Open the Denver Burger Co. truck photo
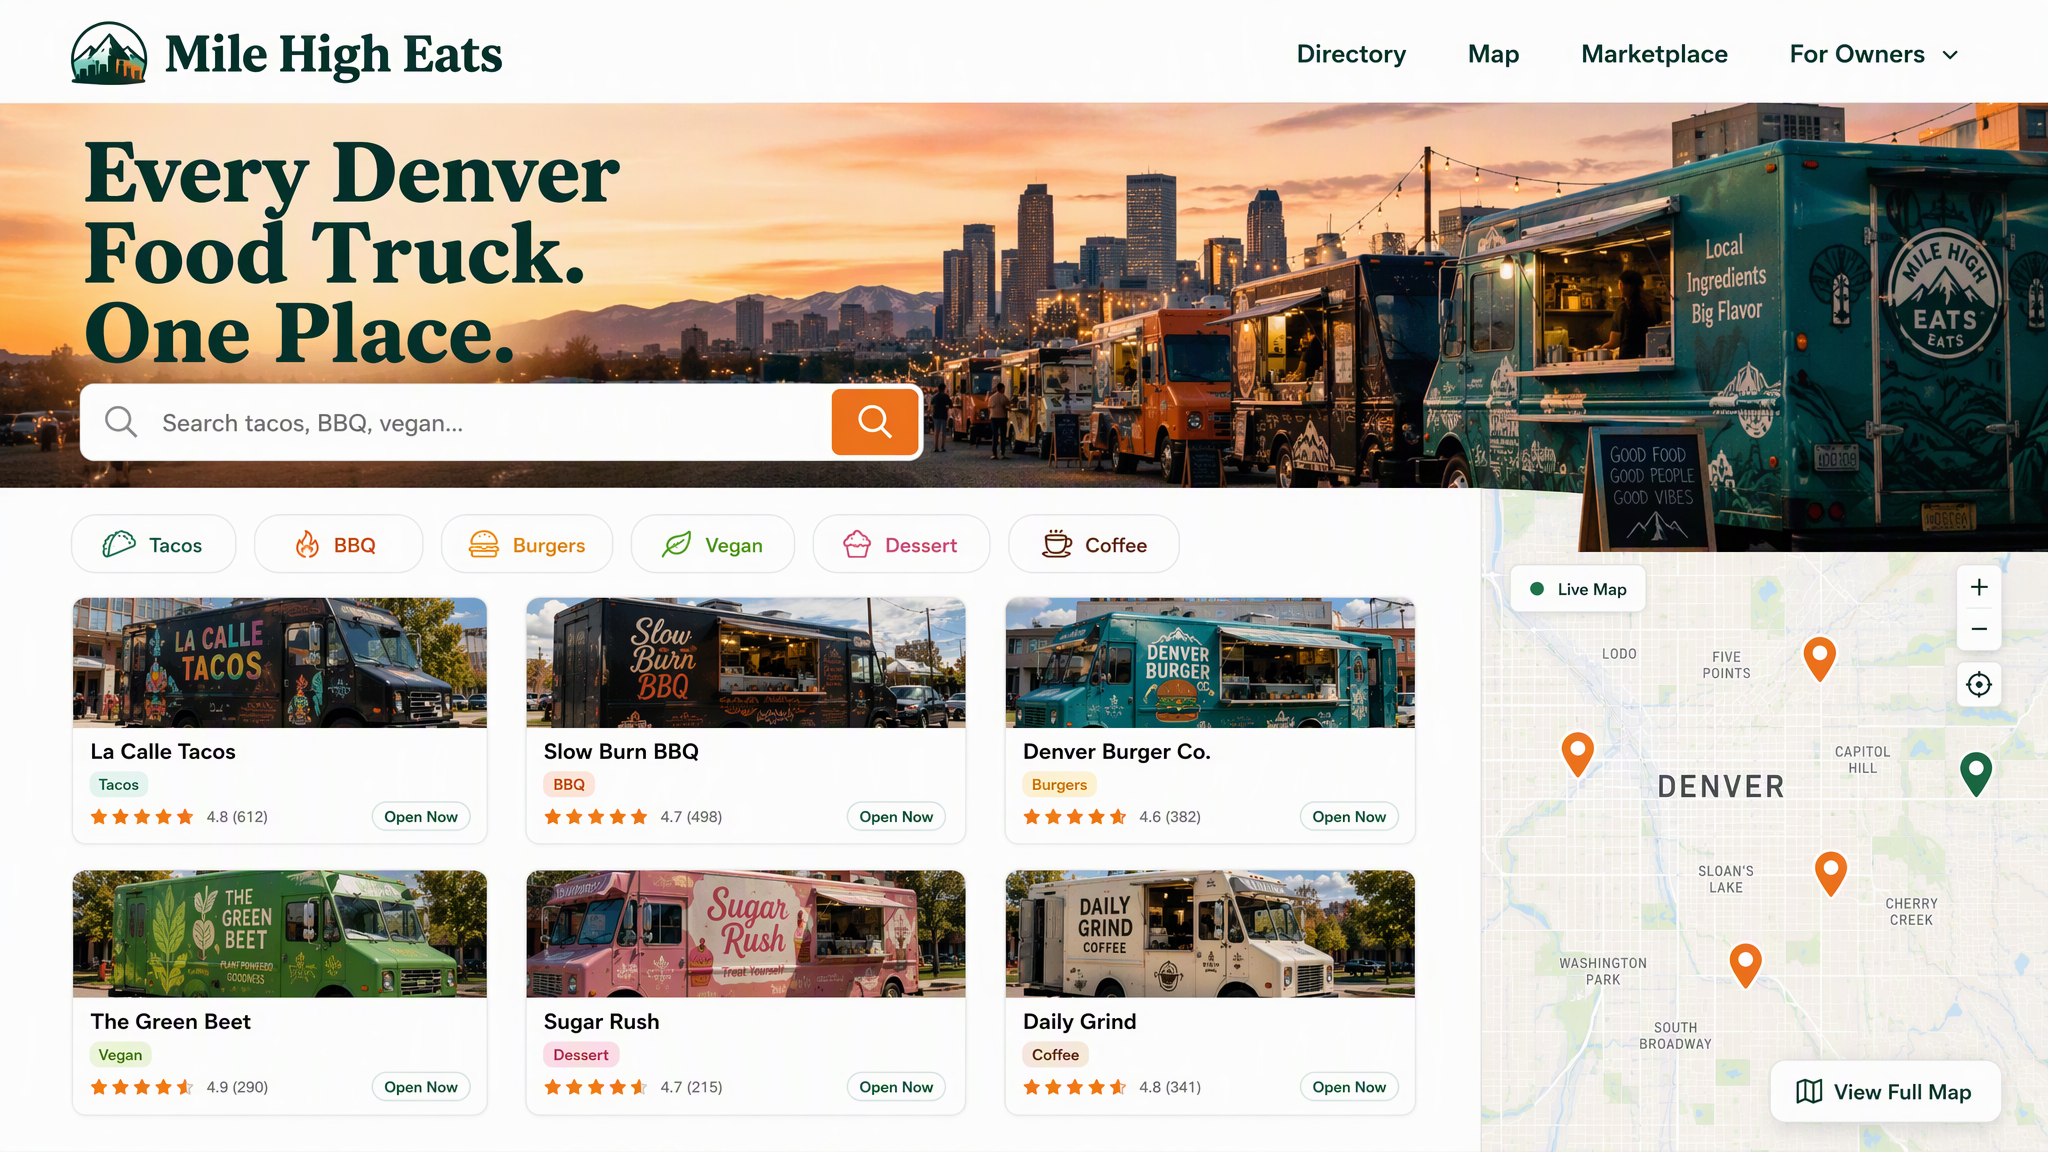The width and height of the screenshot is (2048, 1152). tap(1210, 662)
